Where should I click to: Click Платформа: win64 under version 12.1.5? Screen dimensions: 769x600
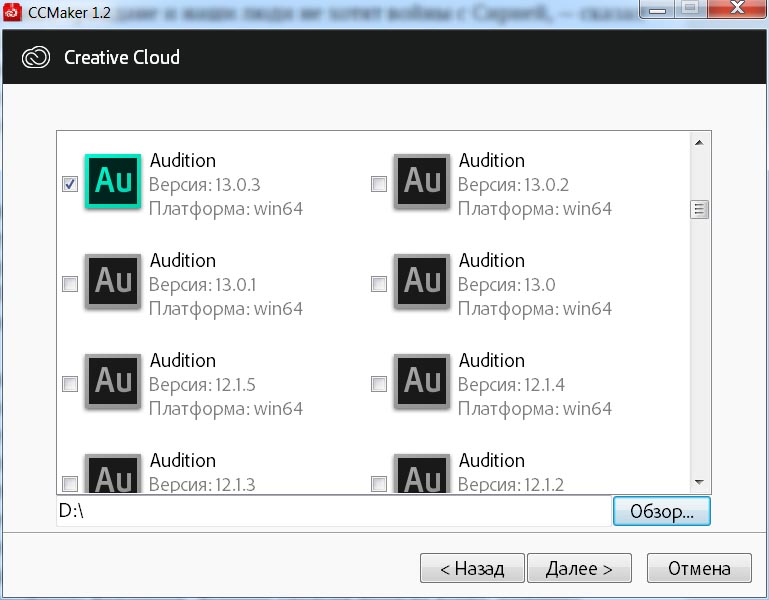coord(226,409)
